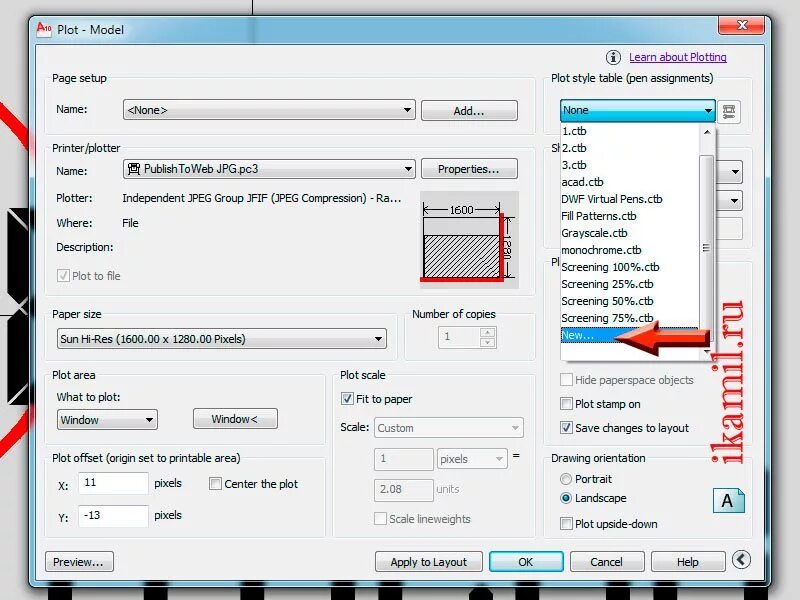The height and width of the screenshot is (600, 800).
Task: Click the 2.08 units field
Action: [x=404, y=489]
